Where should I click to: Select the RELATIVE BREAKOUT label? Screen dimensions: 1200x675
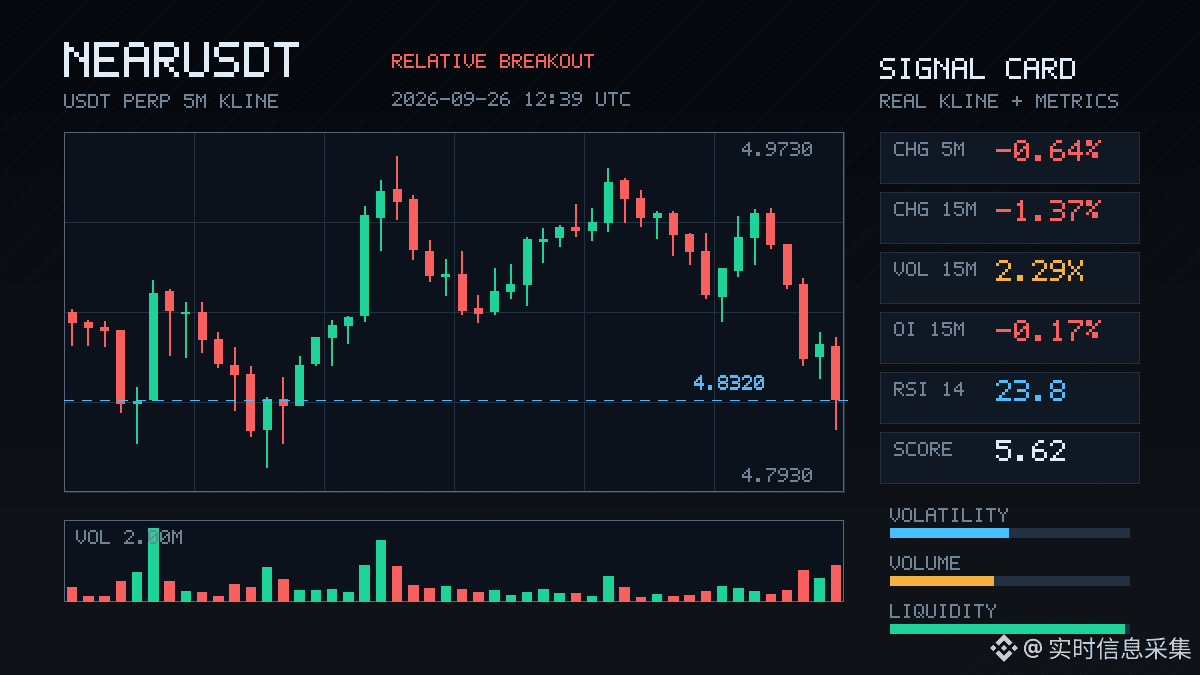click(x=492, y=61)
